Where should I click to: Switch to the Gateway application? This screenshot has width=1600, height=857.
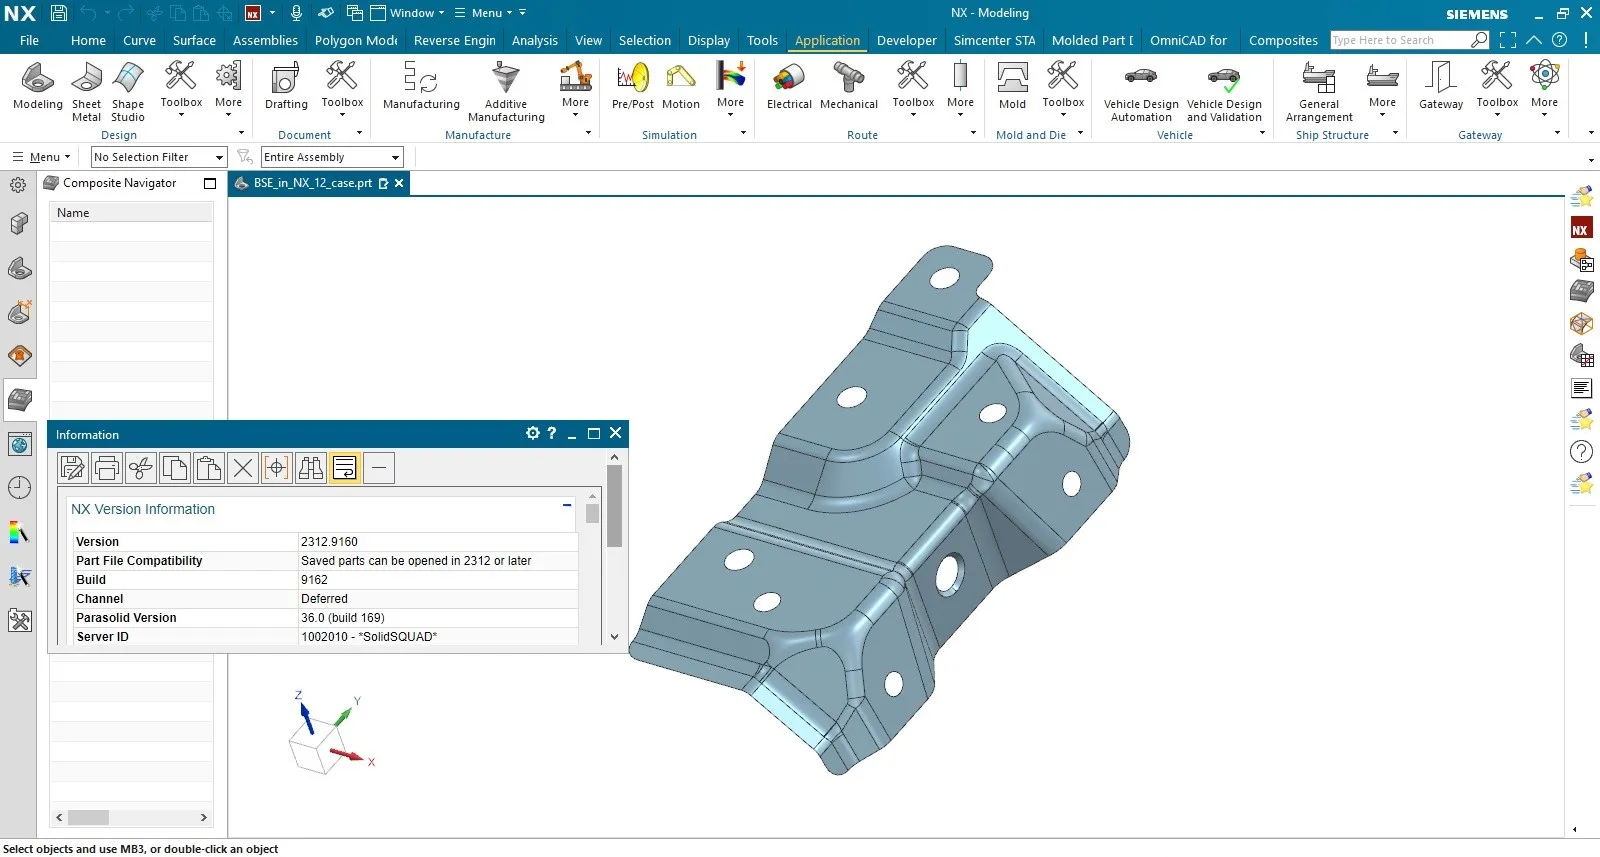(1441, 86)
